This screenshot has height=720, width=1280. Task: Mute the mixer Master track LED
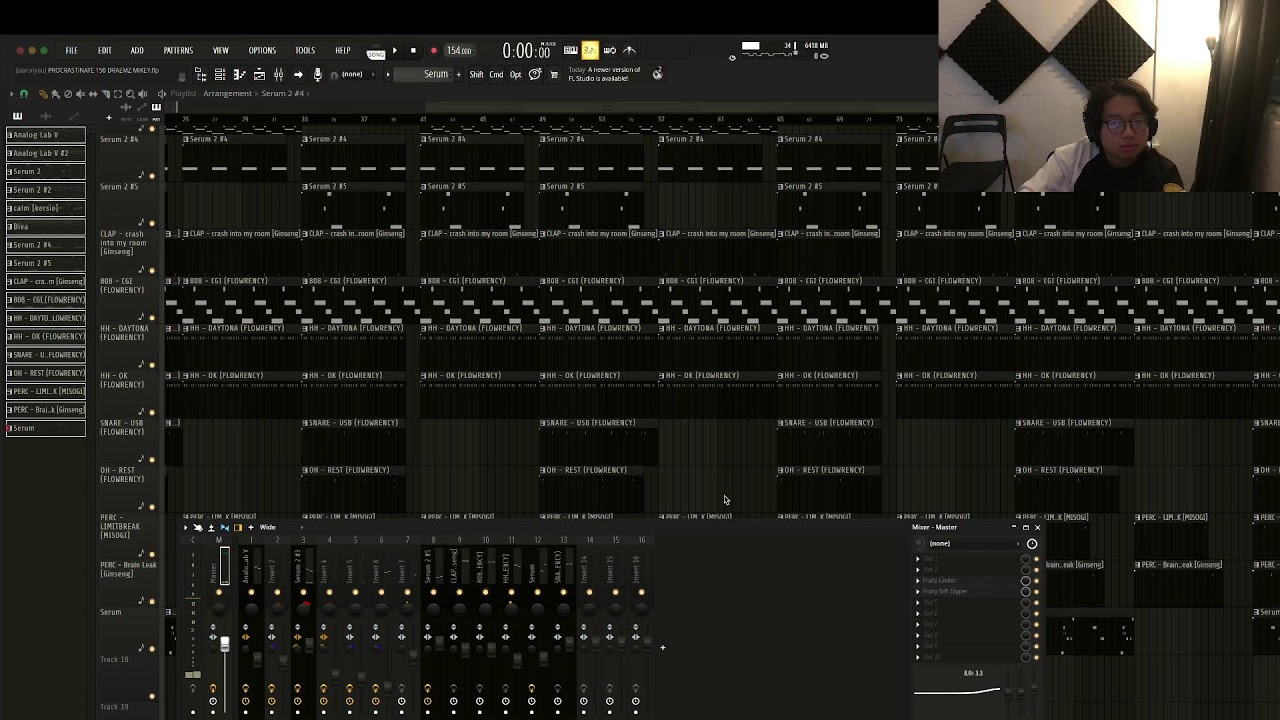pyautogui.click(x=219, y=592)
